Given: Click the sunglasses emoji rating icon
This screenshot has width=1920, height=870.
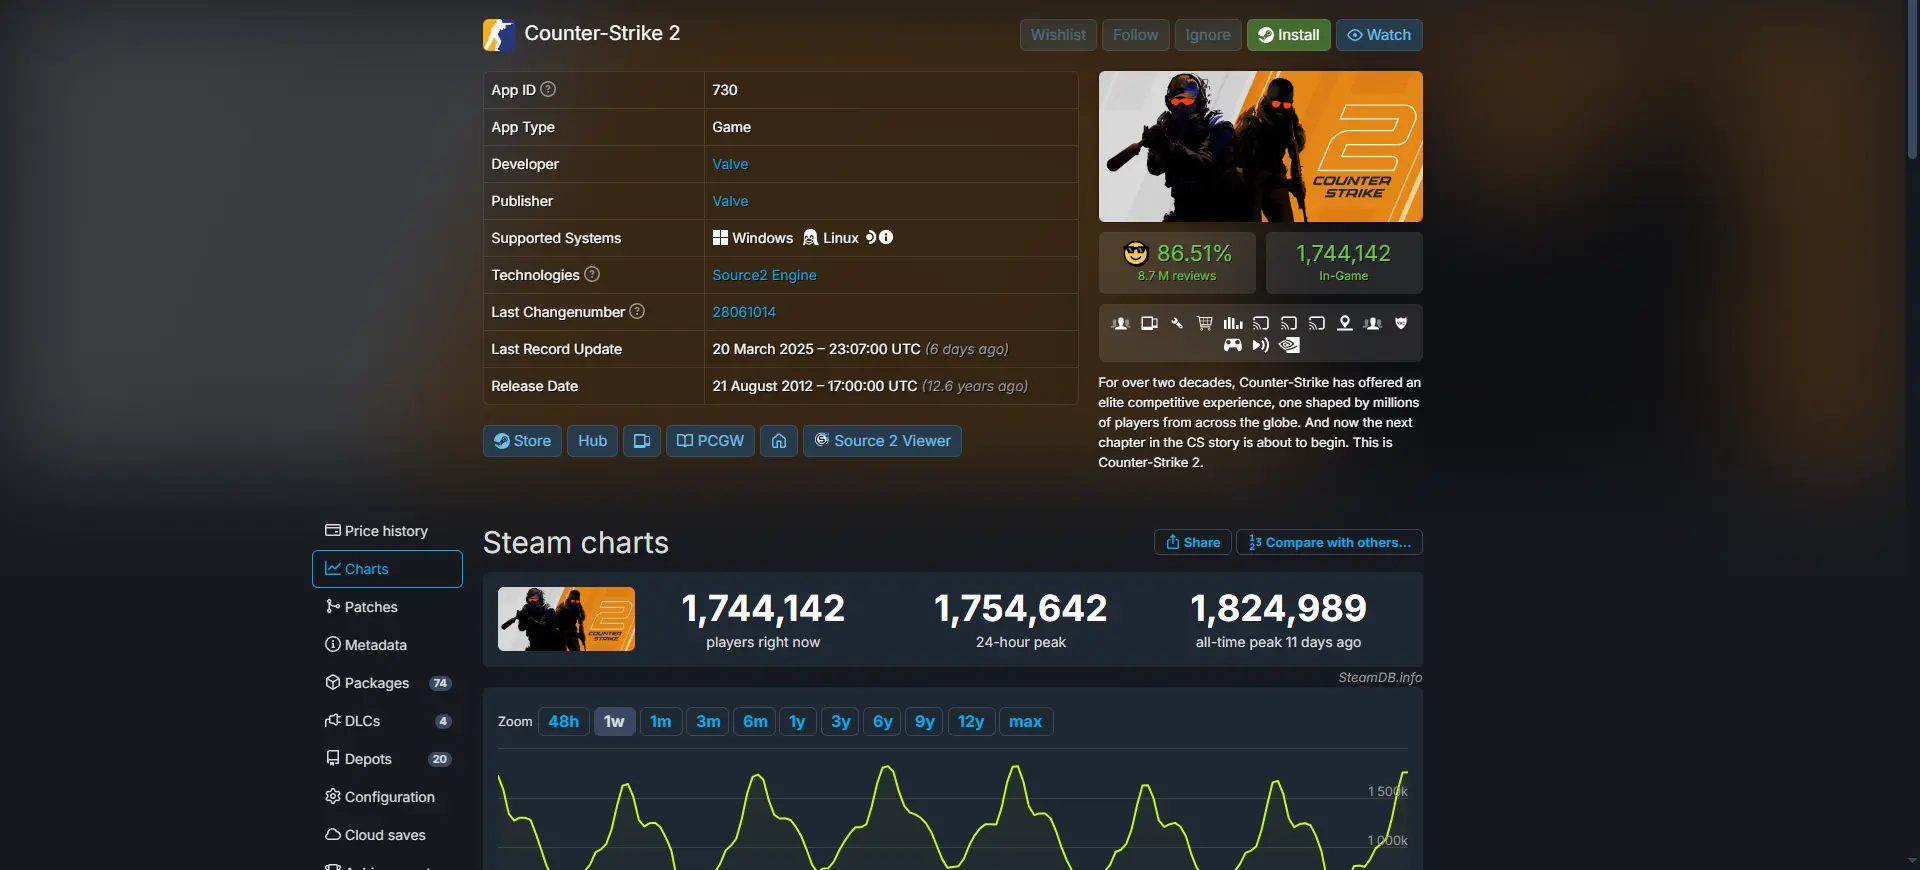Looking at the screenshot, I should (1135, 253).
